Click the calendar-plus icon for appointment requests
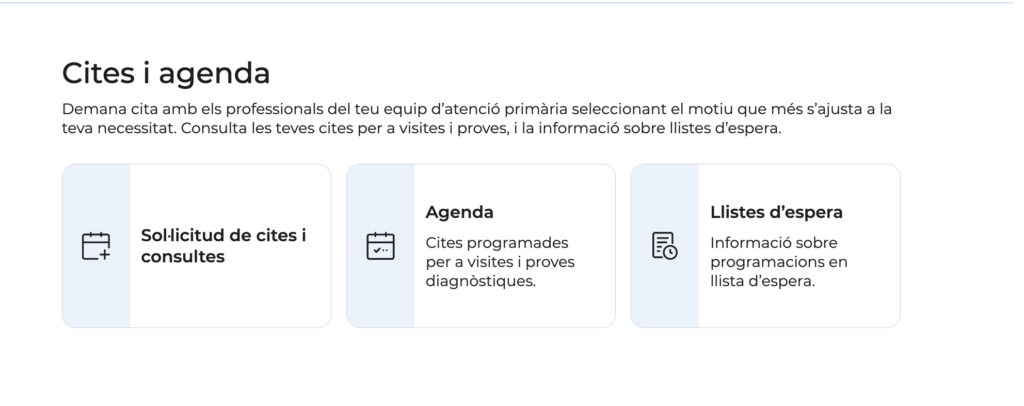Viewport: 1024px width, 406px height. tap(96, 246)
